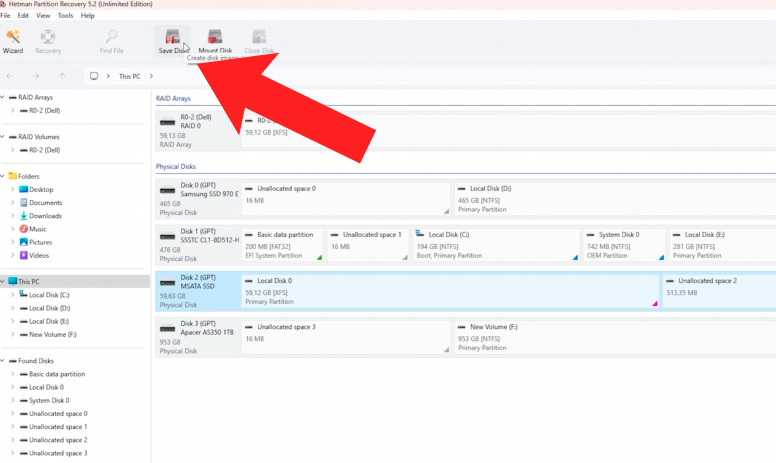Open the Help menu

pyautogui.click(x=88, y=15)
